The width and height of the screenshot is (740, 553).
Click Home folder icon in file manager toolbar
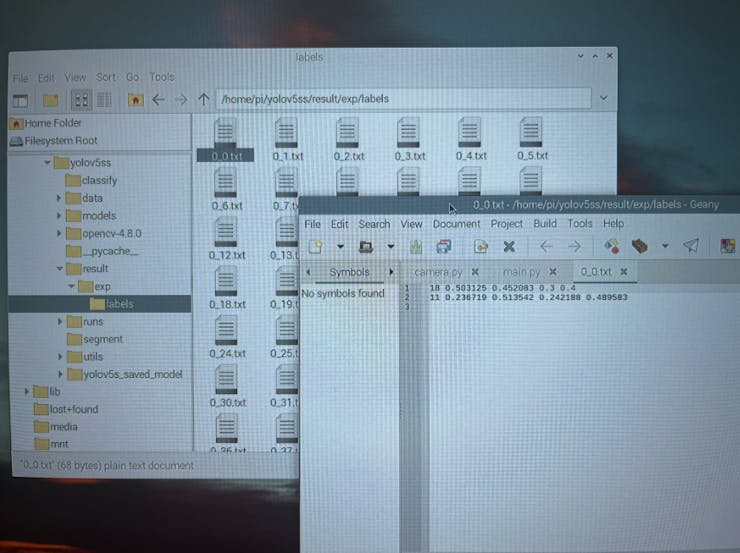point(135,100)
